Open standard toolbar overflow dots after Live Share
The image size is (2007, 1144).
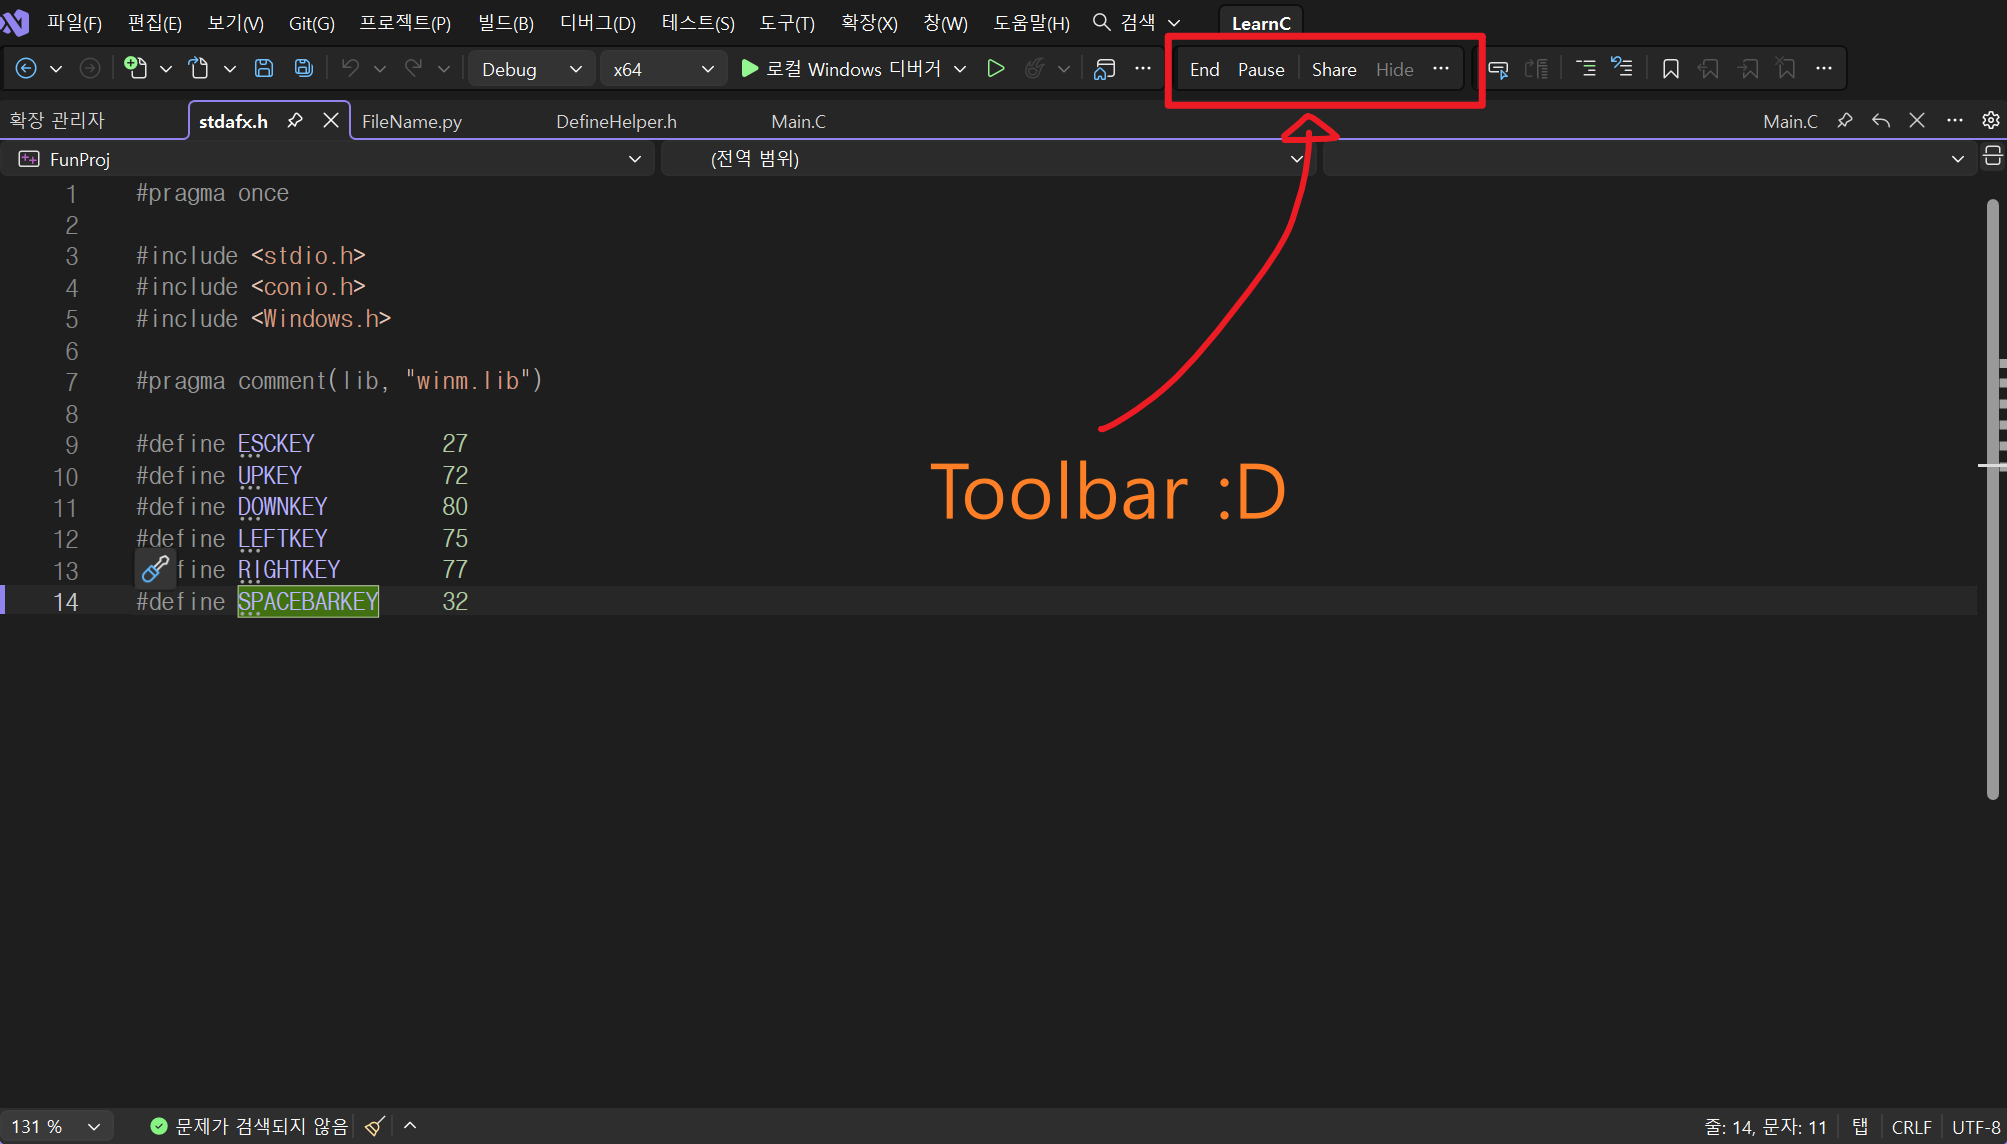click(x=1143, y=68)
